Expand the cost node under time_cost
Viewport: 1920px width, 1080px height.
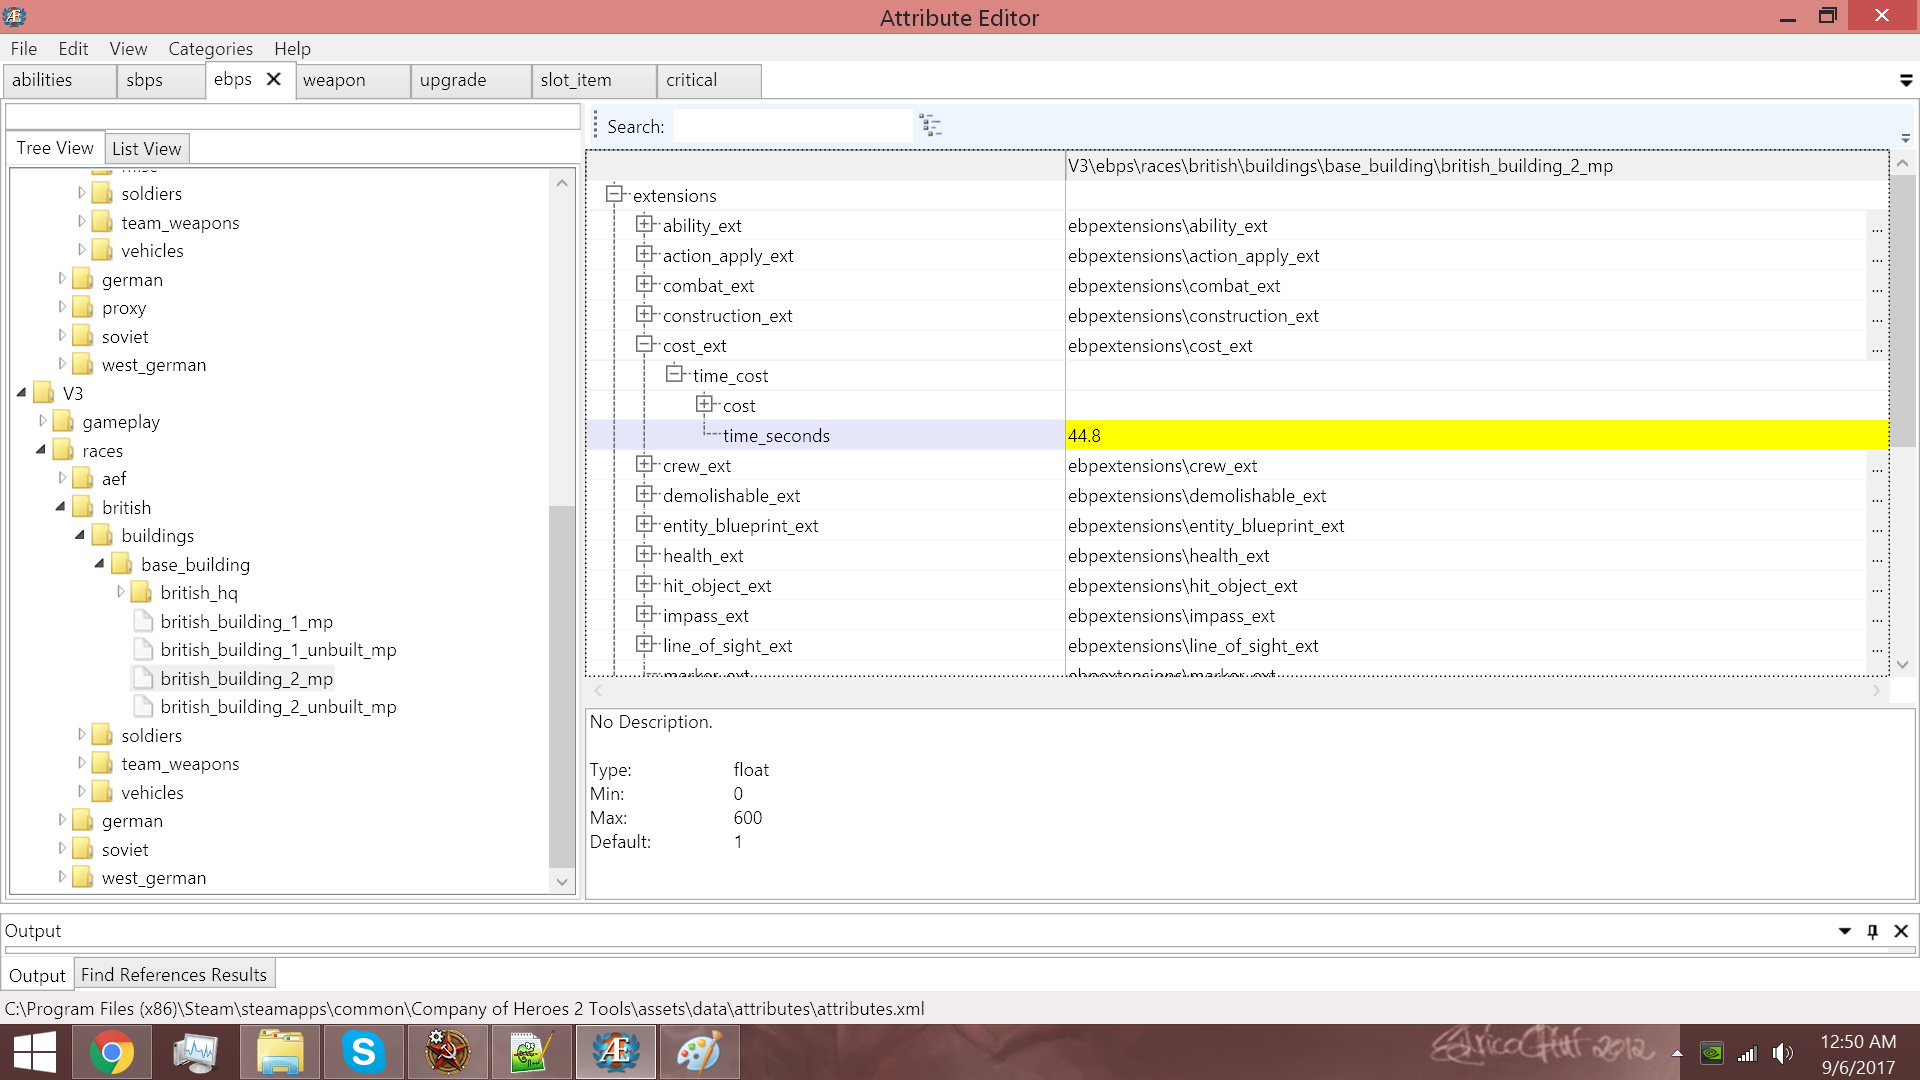click(x=704, y=404)
